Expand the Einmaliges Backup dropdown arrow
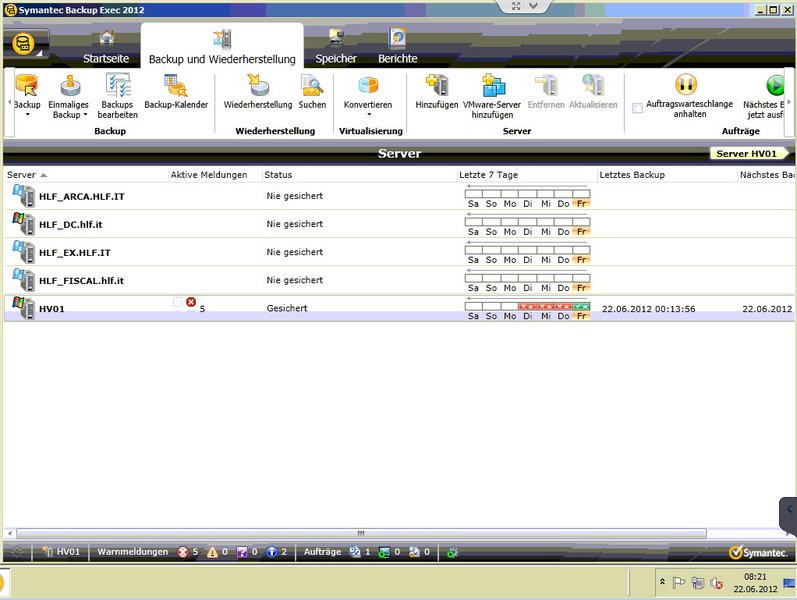This screenshot has width=797, height=600. pos(85,114)
